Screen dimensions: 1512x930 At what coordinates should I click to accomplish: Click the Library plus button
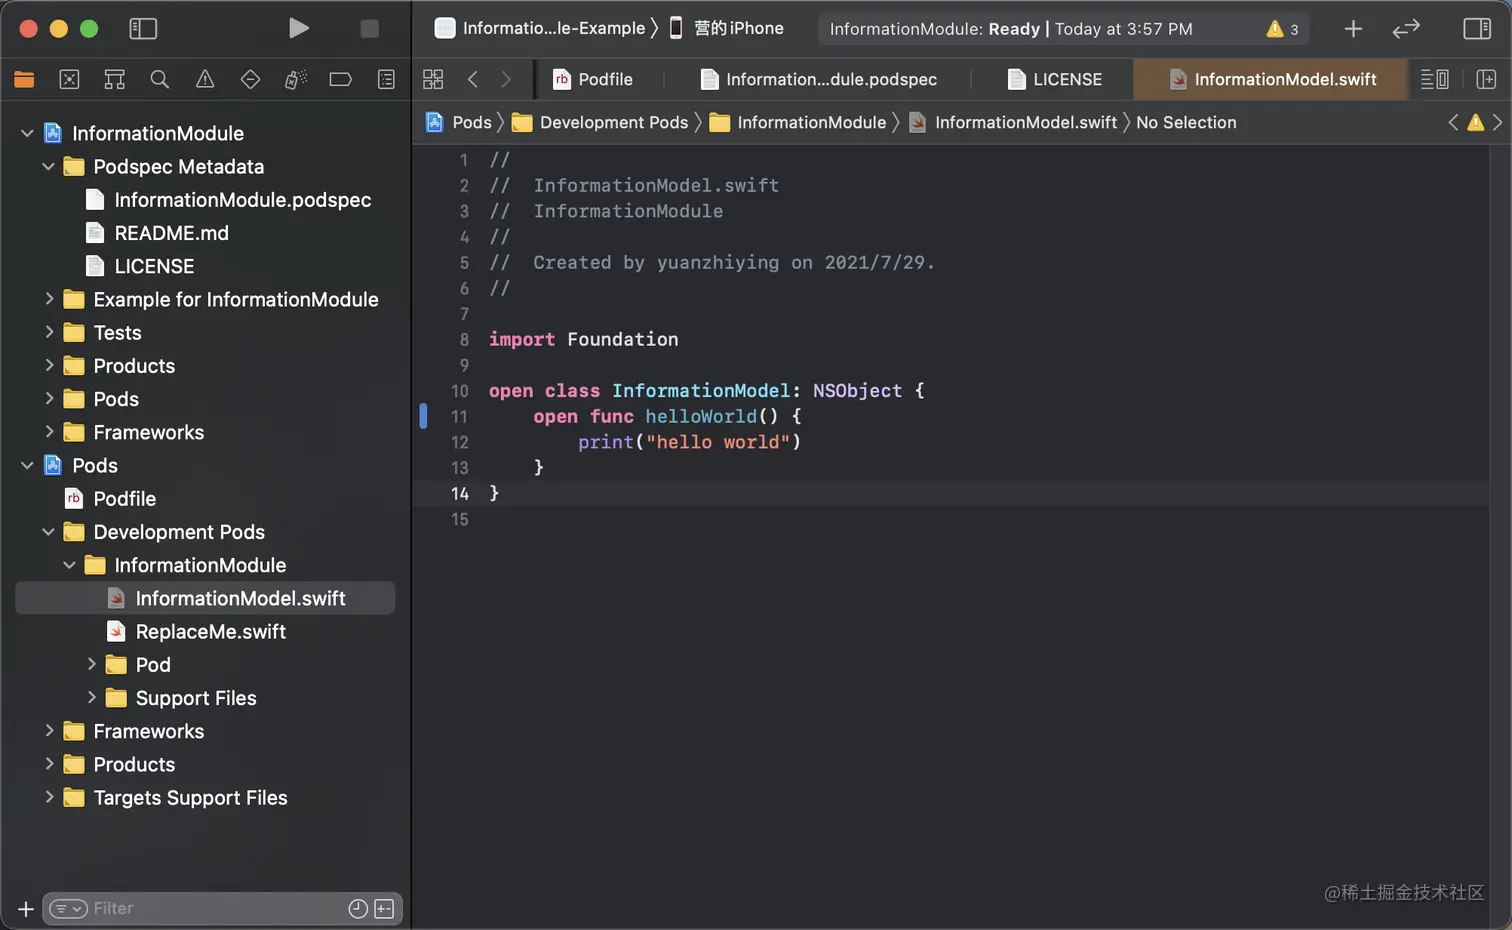(x=1353, y=29)
